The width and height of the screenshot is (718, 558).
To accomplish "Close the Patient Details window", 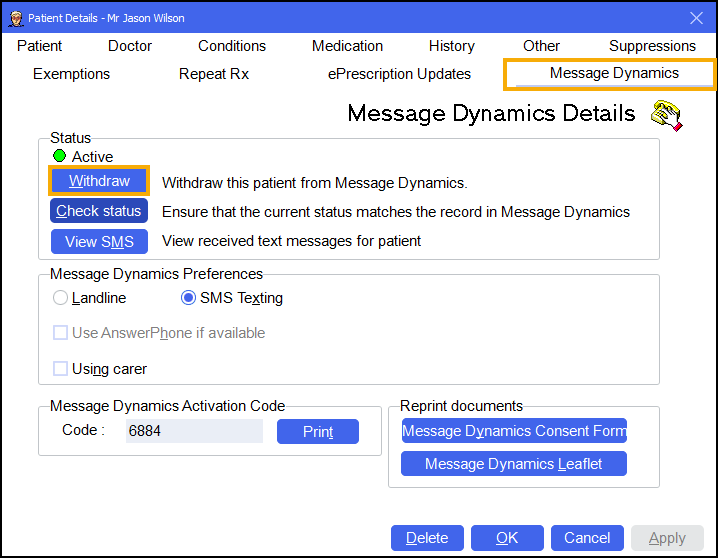I will point(696,18).
